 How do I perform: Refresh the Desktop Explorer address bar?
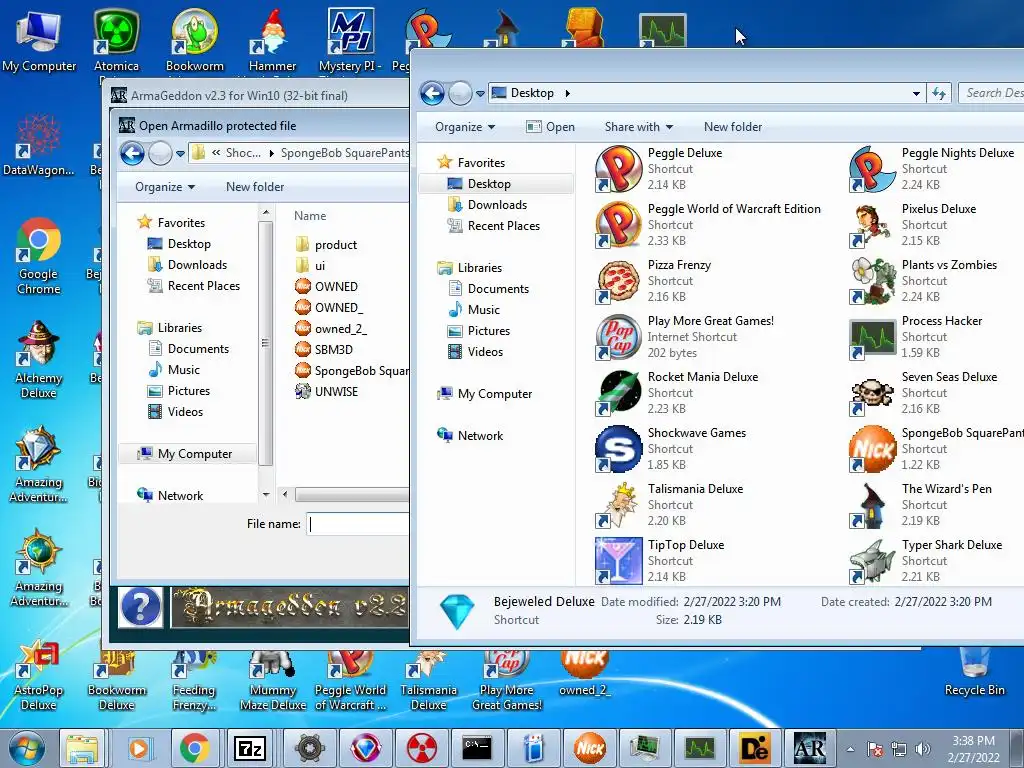pyautogui.click(x=938, y=93)
